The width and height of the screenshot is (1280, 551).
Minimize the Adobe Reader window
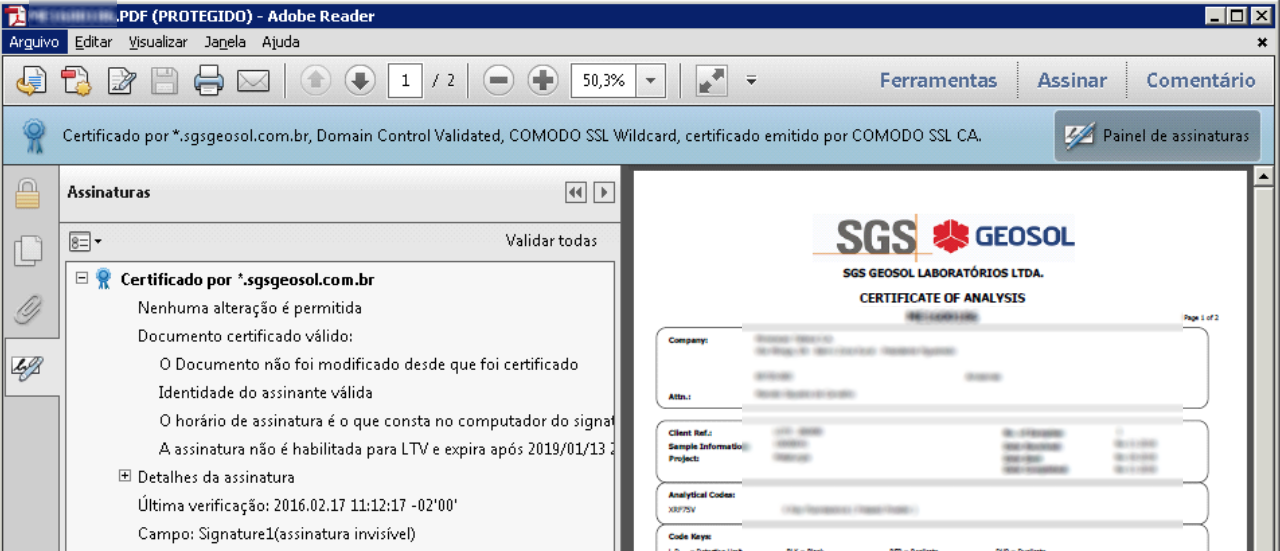tap(1214, 15)
